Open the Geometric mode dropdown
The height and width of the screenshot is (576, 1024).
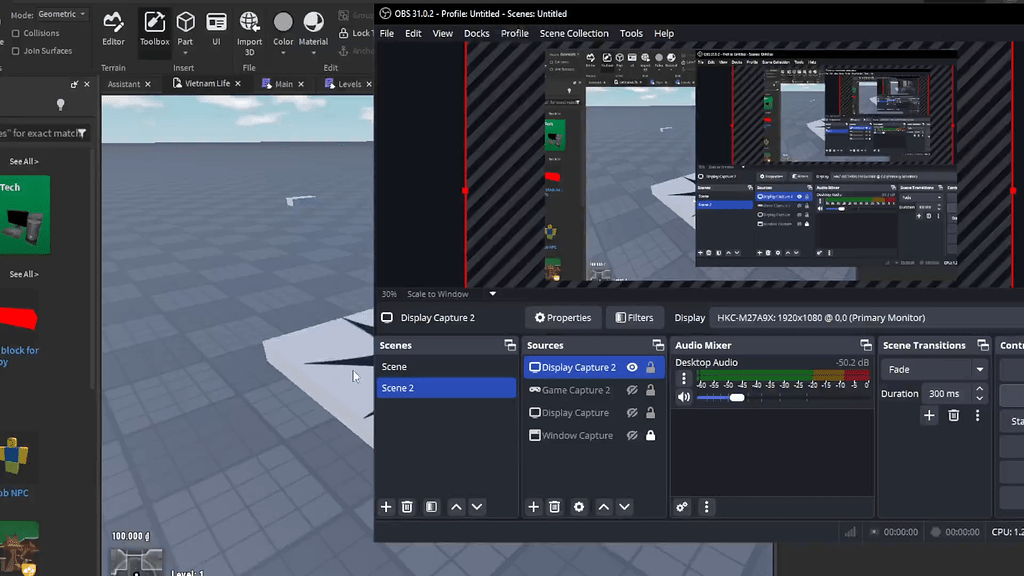[62, 14]
